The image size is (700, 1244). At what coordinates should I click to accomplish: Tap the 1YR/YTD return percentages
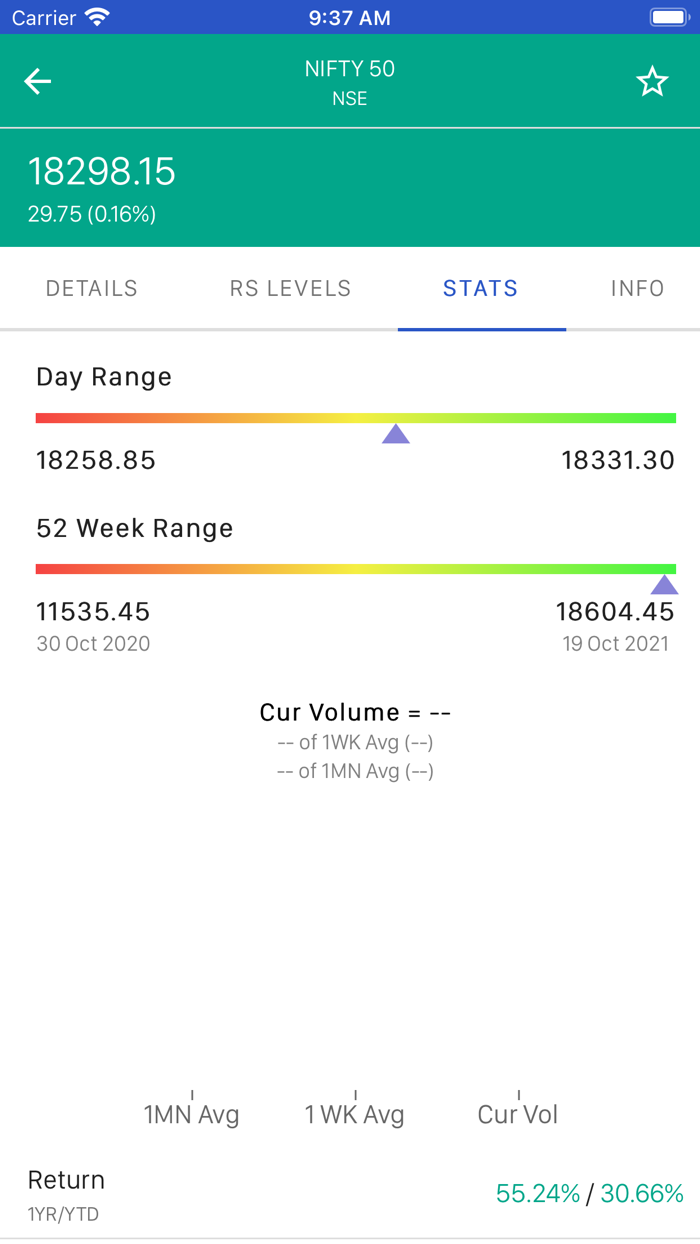590,1193
